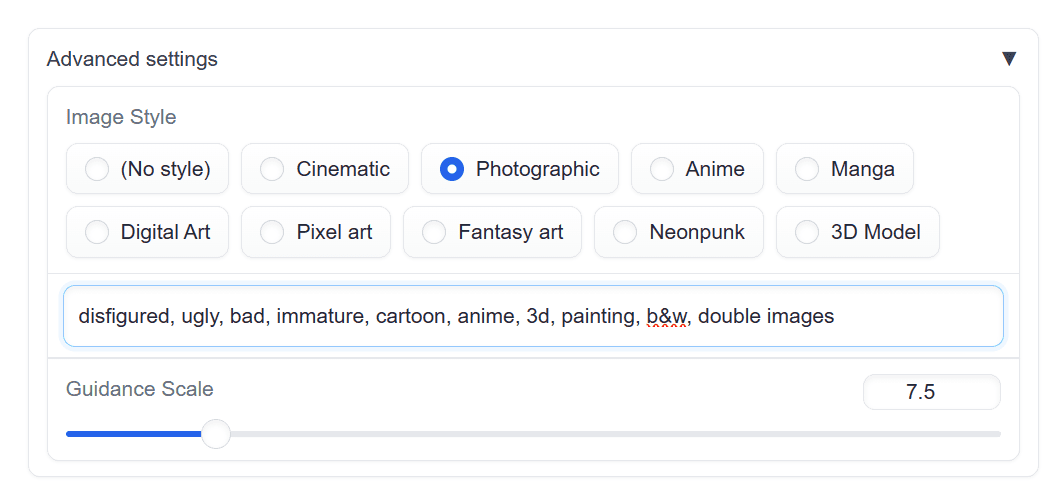This screenshot has width=1057, height=495.
Task: Click the Guidance Scale slider track midpoint
Action: (x=533, y=434)
